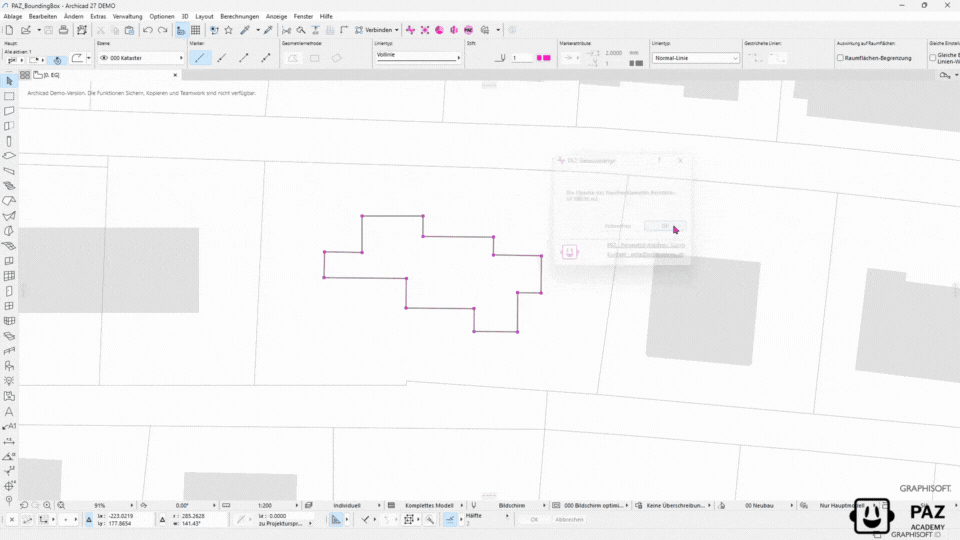Click Abbrechen in PAZ dialog
This screenshot has width=960, height=540.
pyautogui.click(x=618, y=226)
